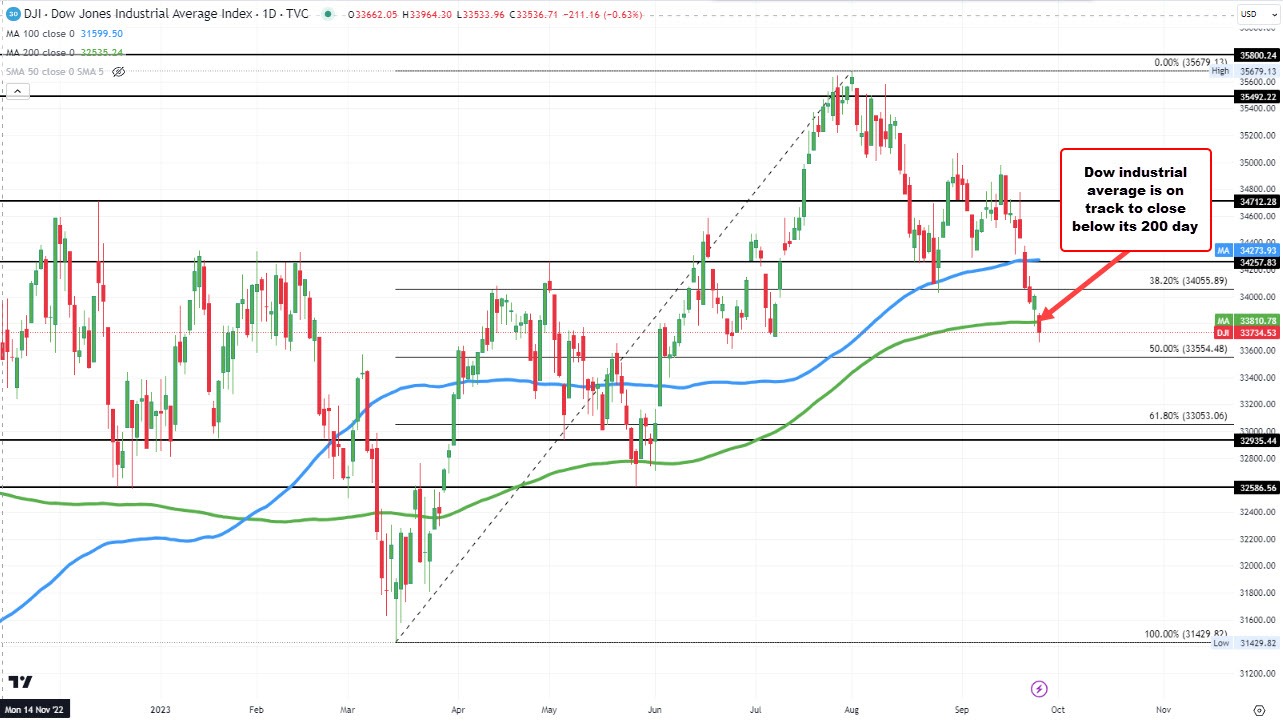
Task: Click the green market status dot
Action: [327, 13]
